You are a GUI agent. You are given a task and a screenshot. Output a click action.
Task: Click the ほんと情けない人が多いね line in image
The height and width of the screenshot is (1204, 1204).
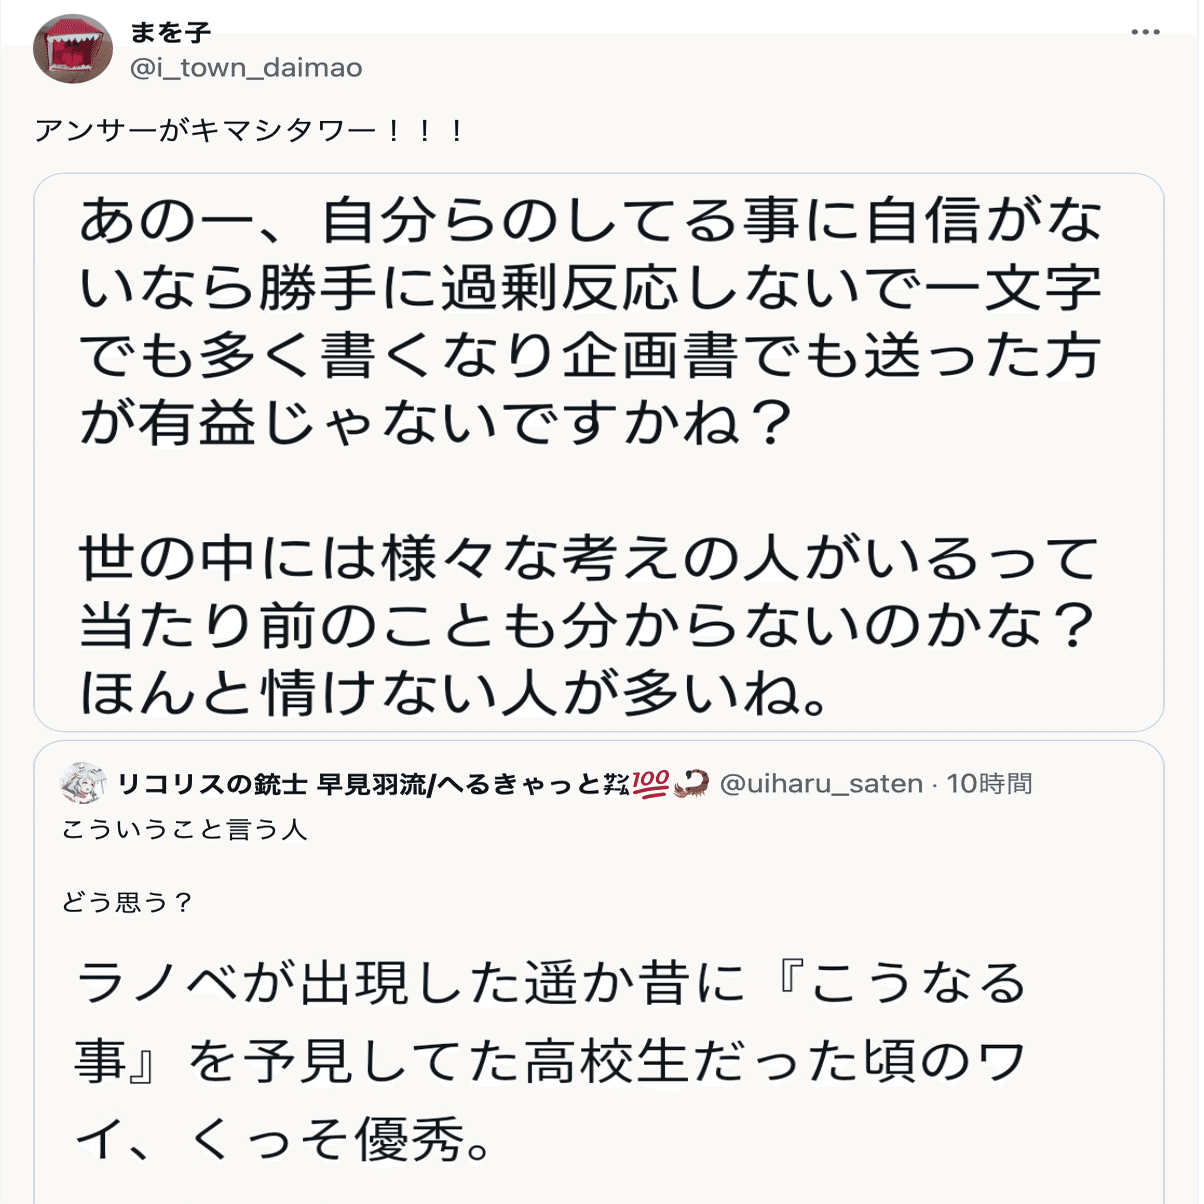[x=455, y=693]
